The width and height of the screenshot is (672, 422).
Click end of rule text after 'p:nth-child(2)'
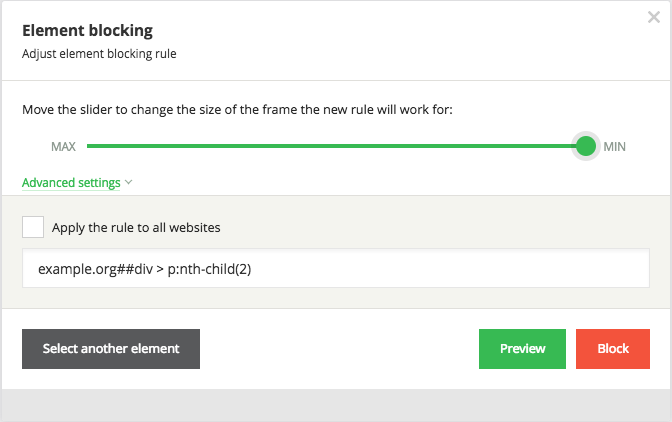point(264,268)
